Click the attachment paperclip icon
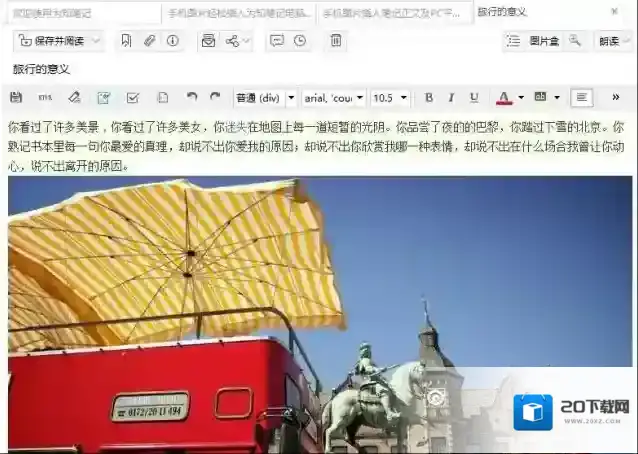638x454 pixels. (149, 41)
